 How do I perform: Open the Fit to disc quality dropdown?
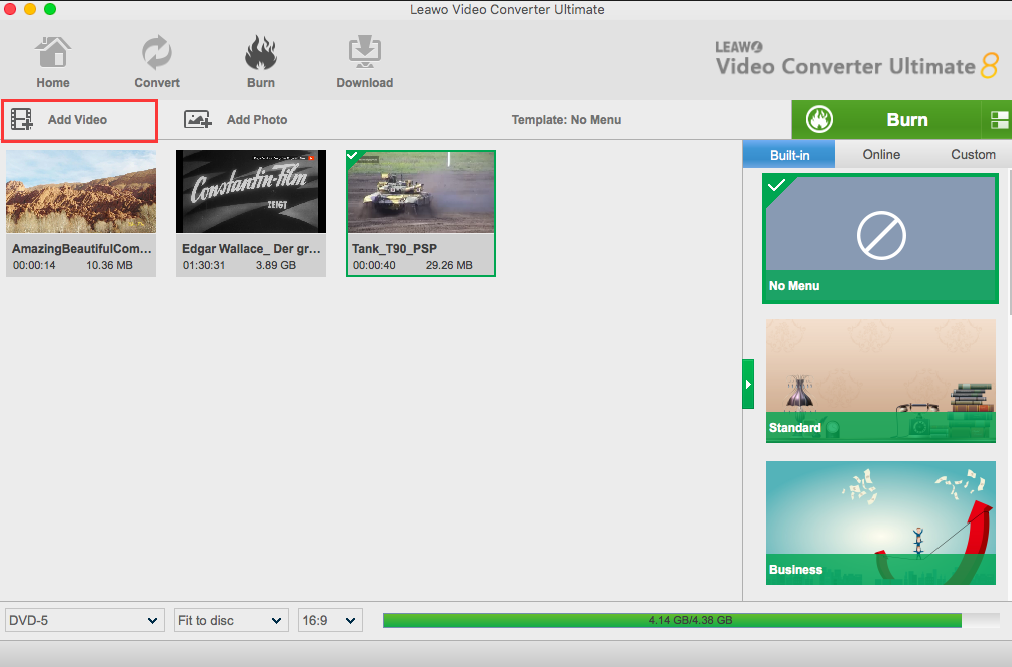point(231,621)
